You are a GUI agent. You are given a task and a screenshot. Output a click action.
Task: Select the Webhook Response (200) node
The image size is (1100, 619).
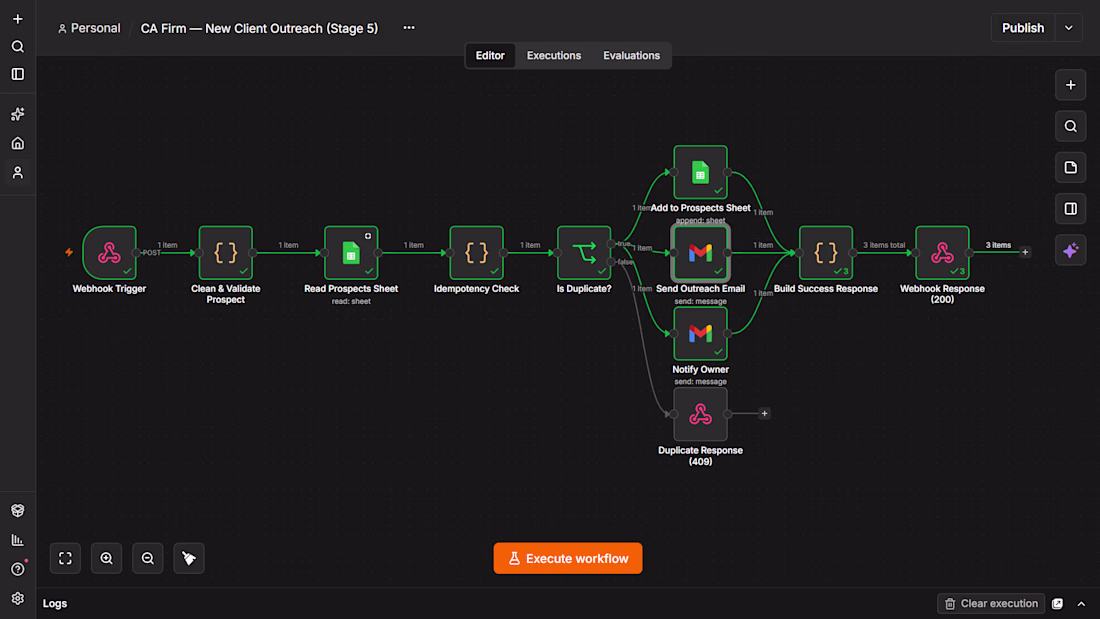[x=942, y=253]
